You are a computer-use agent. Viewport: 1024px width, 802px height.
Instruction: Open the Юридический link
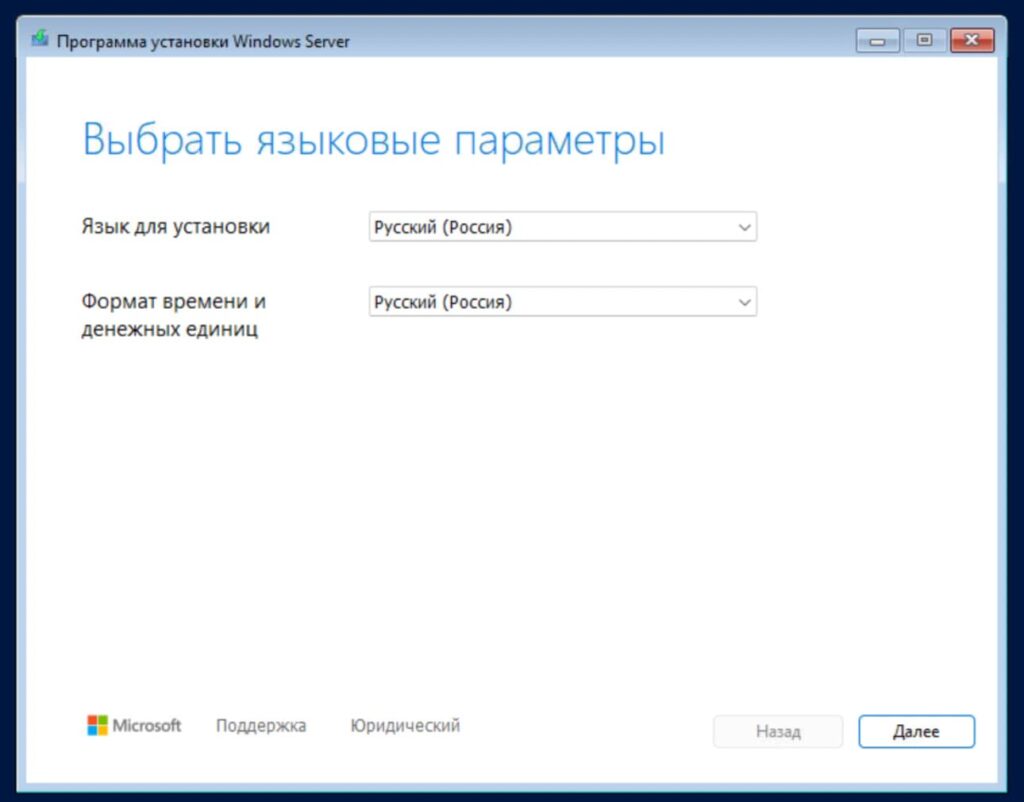tap(405, 726)
